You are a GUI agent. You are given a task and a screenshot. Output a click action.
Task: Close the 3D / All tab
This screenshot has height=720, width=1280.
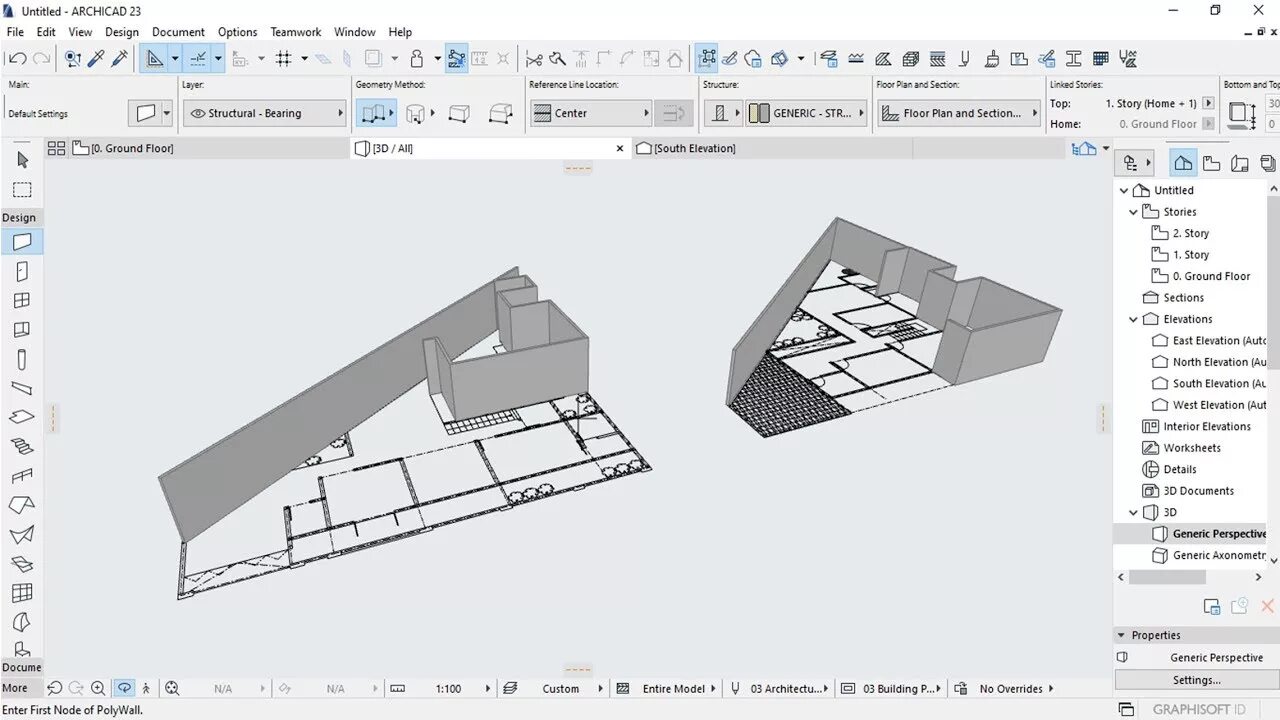[620, 149]
